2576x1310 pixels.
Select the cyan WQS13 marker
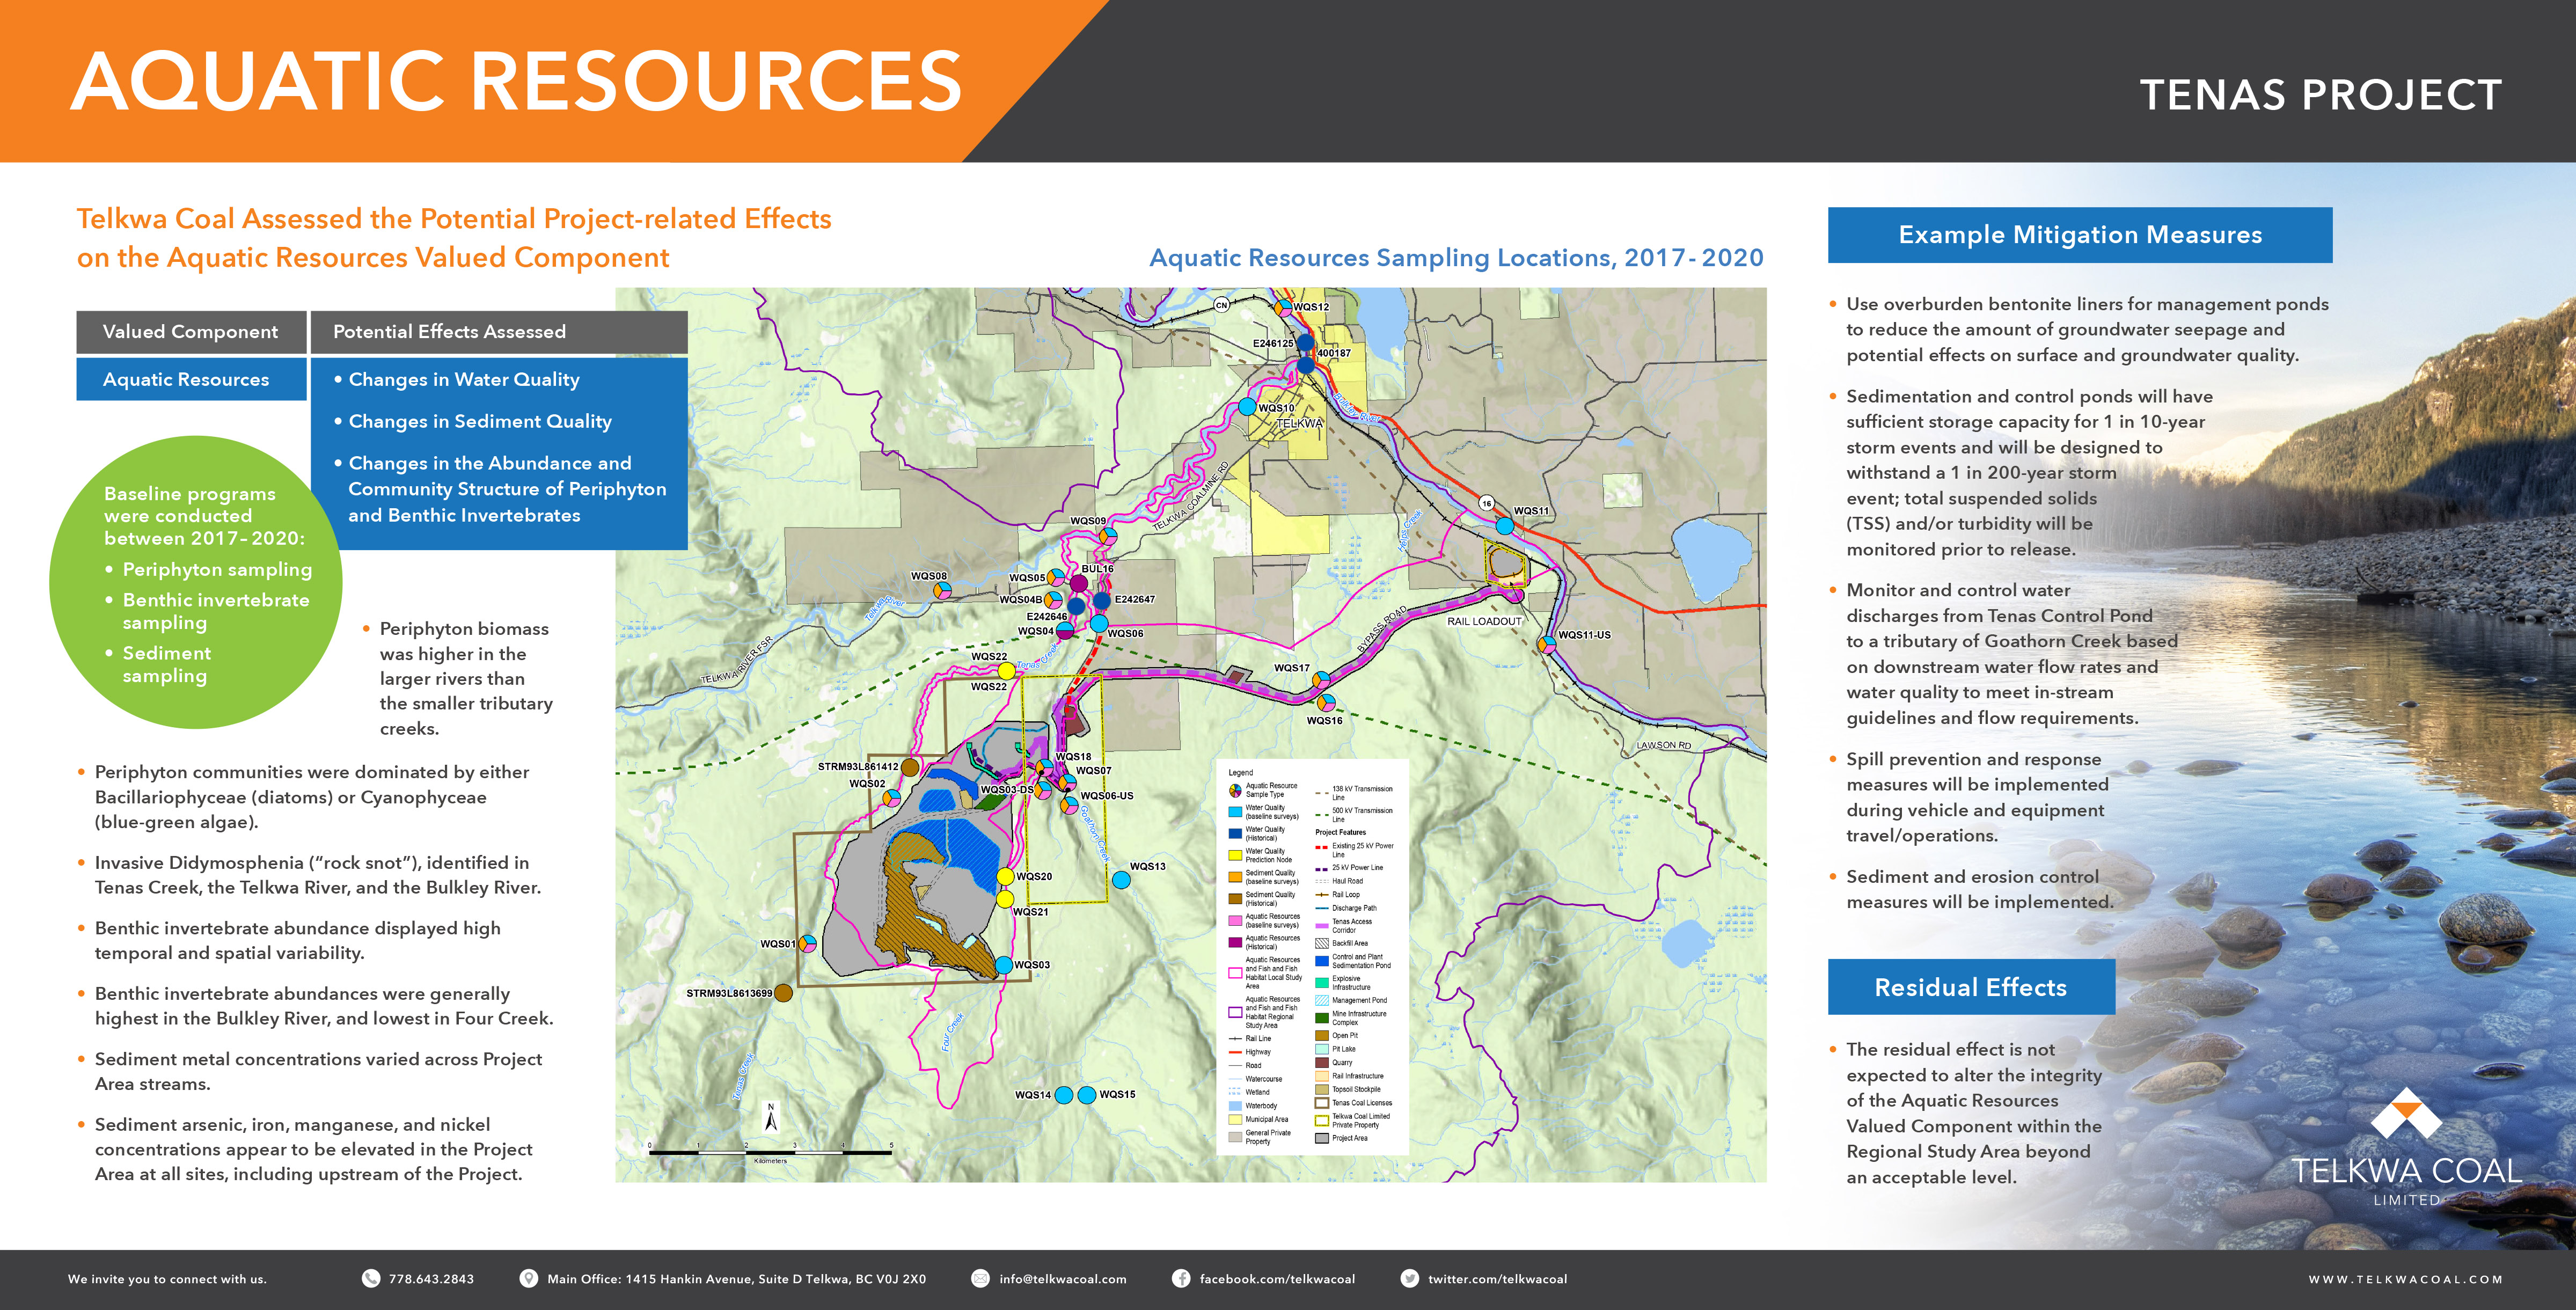(x=1121, y=880)
